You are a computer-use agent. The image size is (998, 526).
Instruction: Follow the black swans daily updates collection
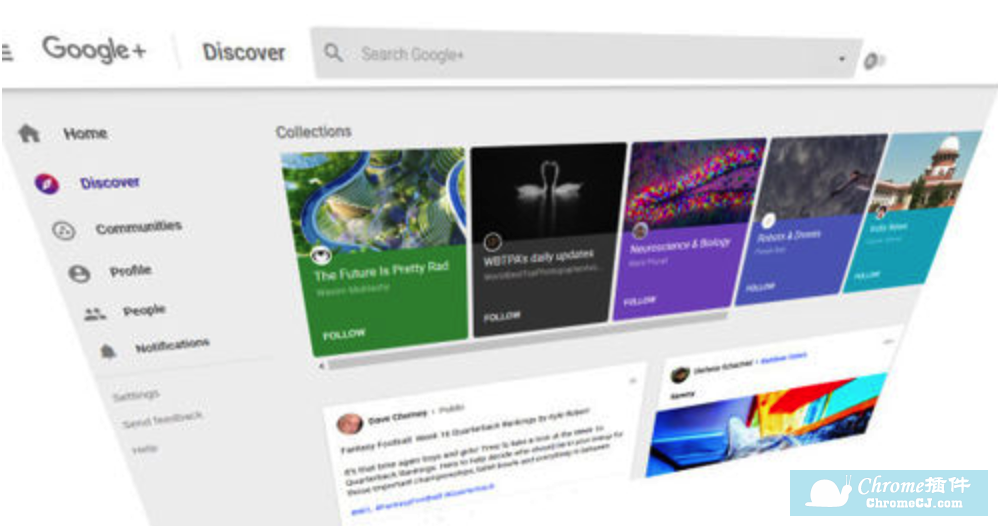coord(502,316)
